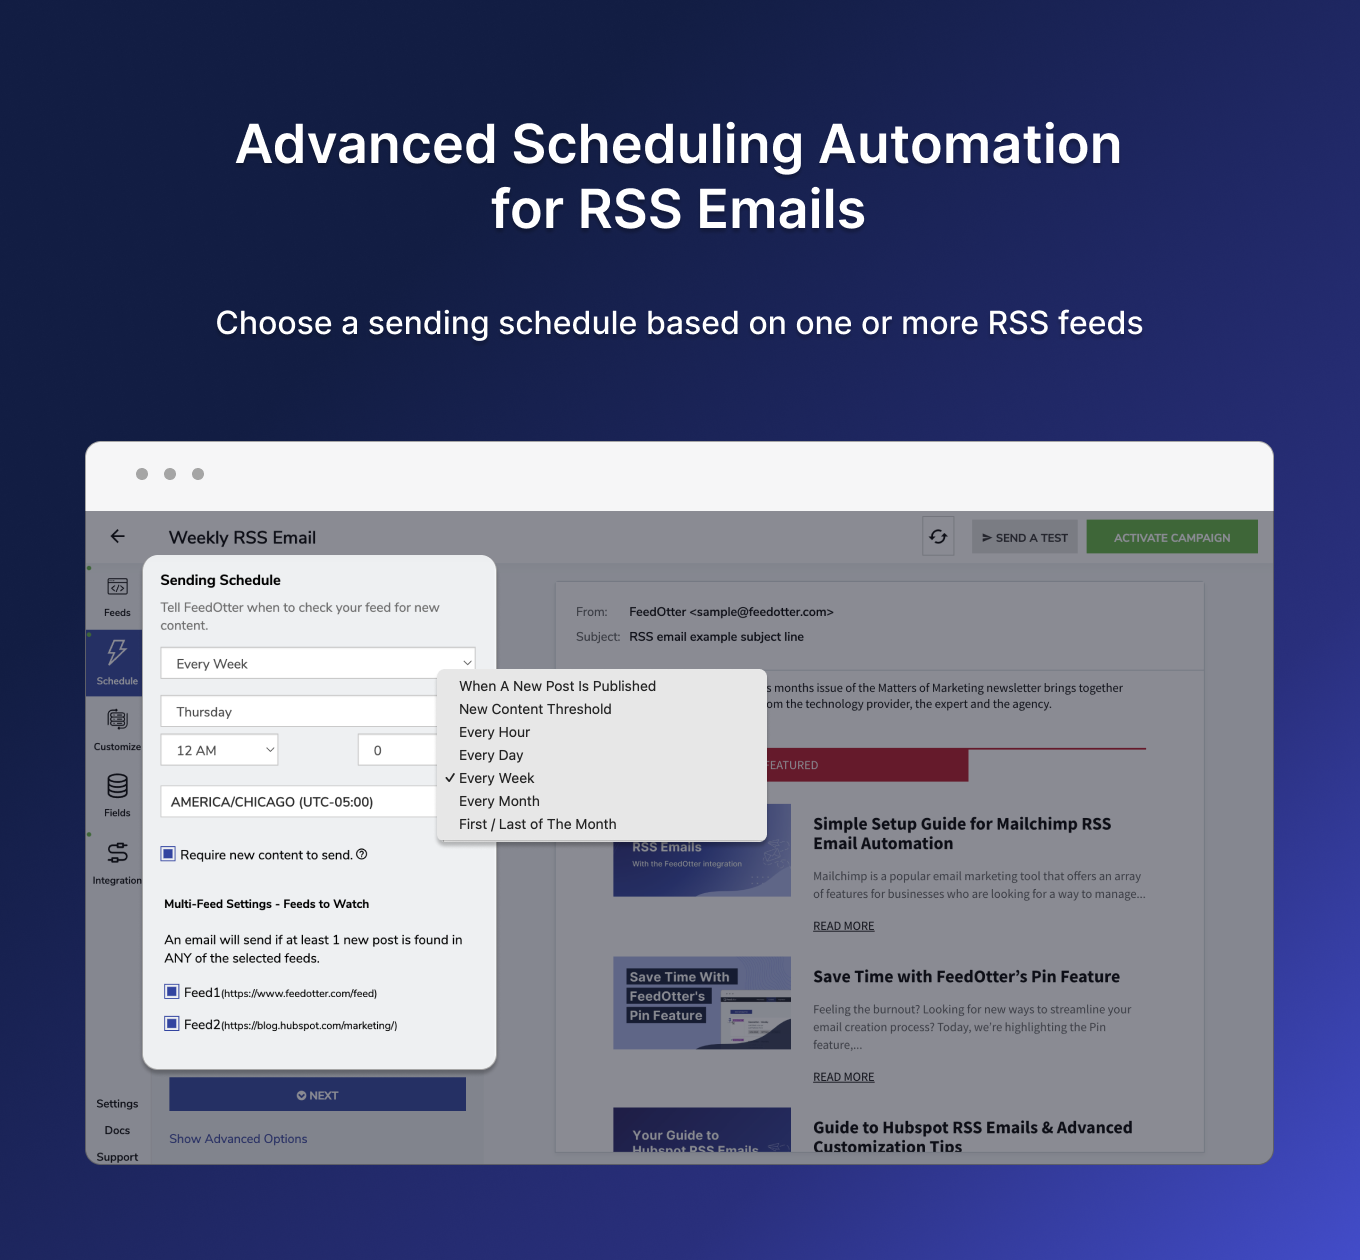Toggle Require new content to send checkbox

[x=169, y=854]
